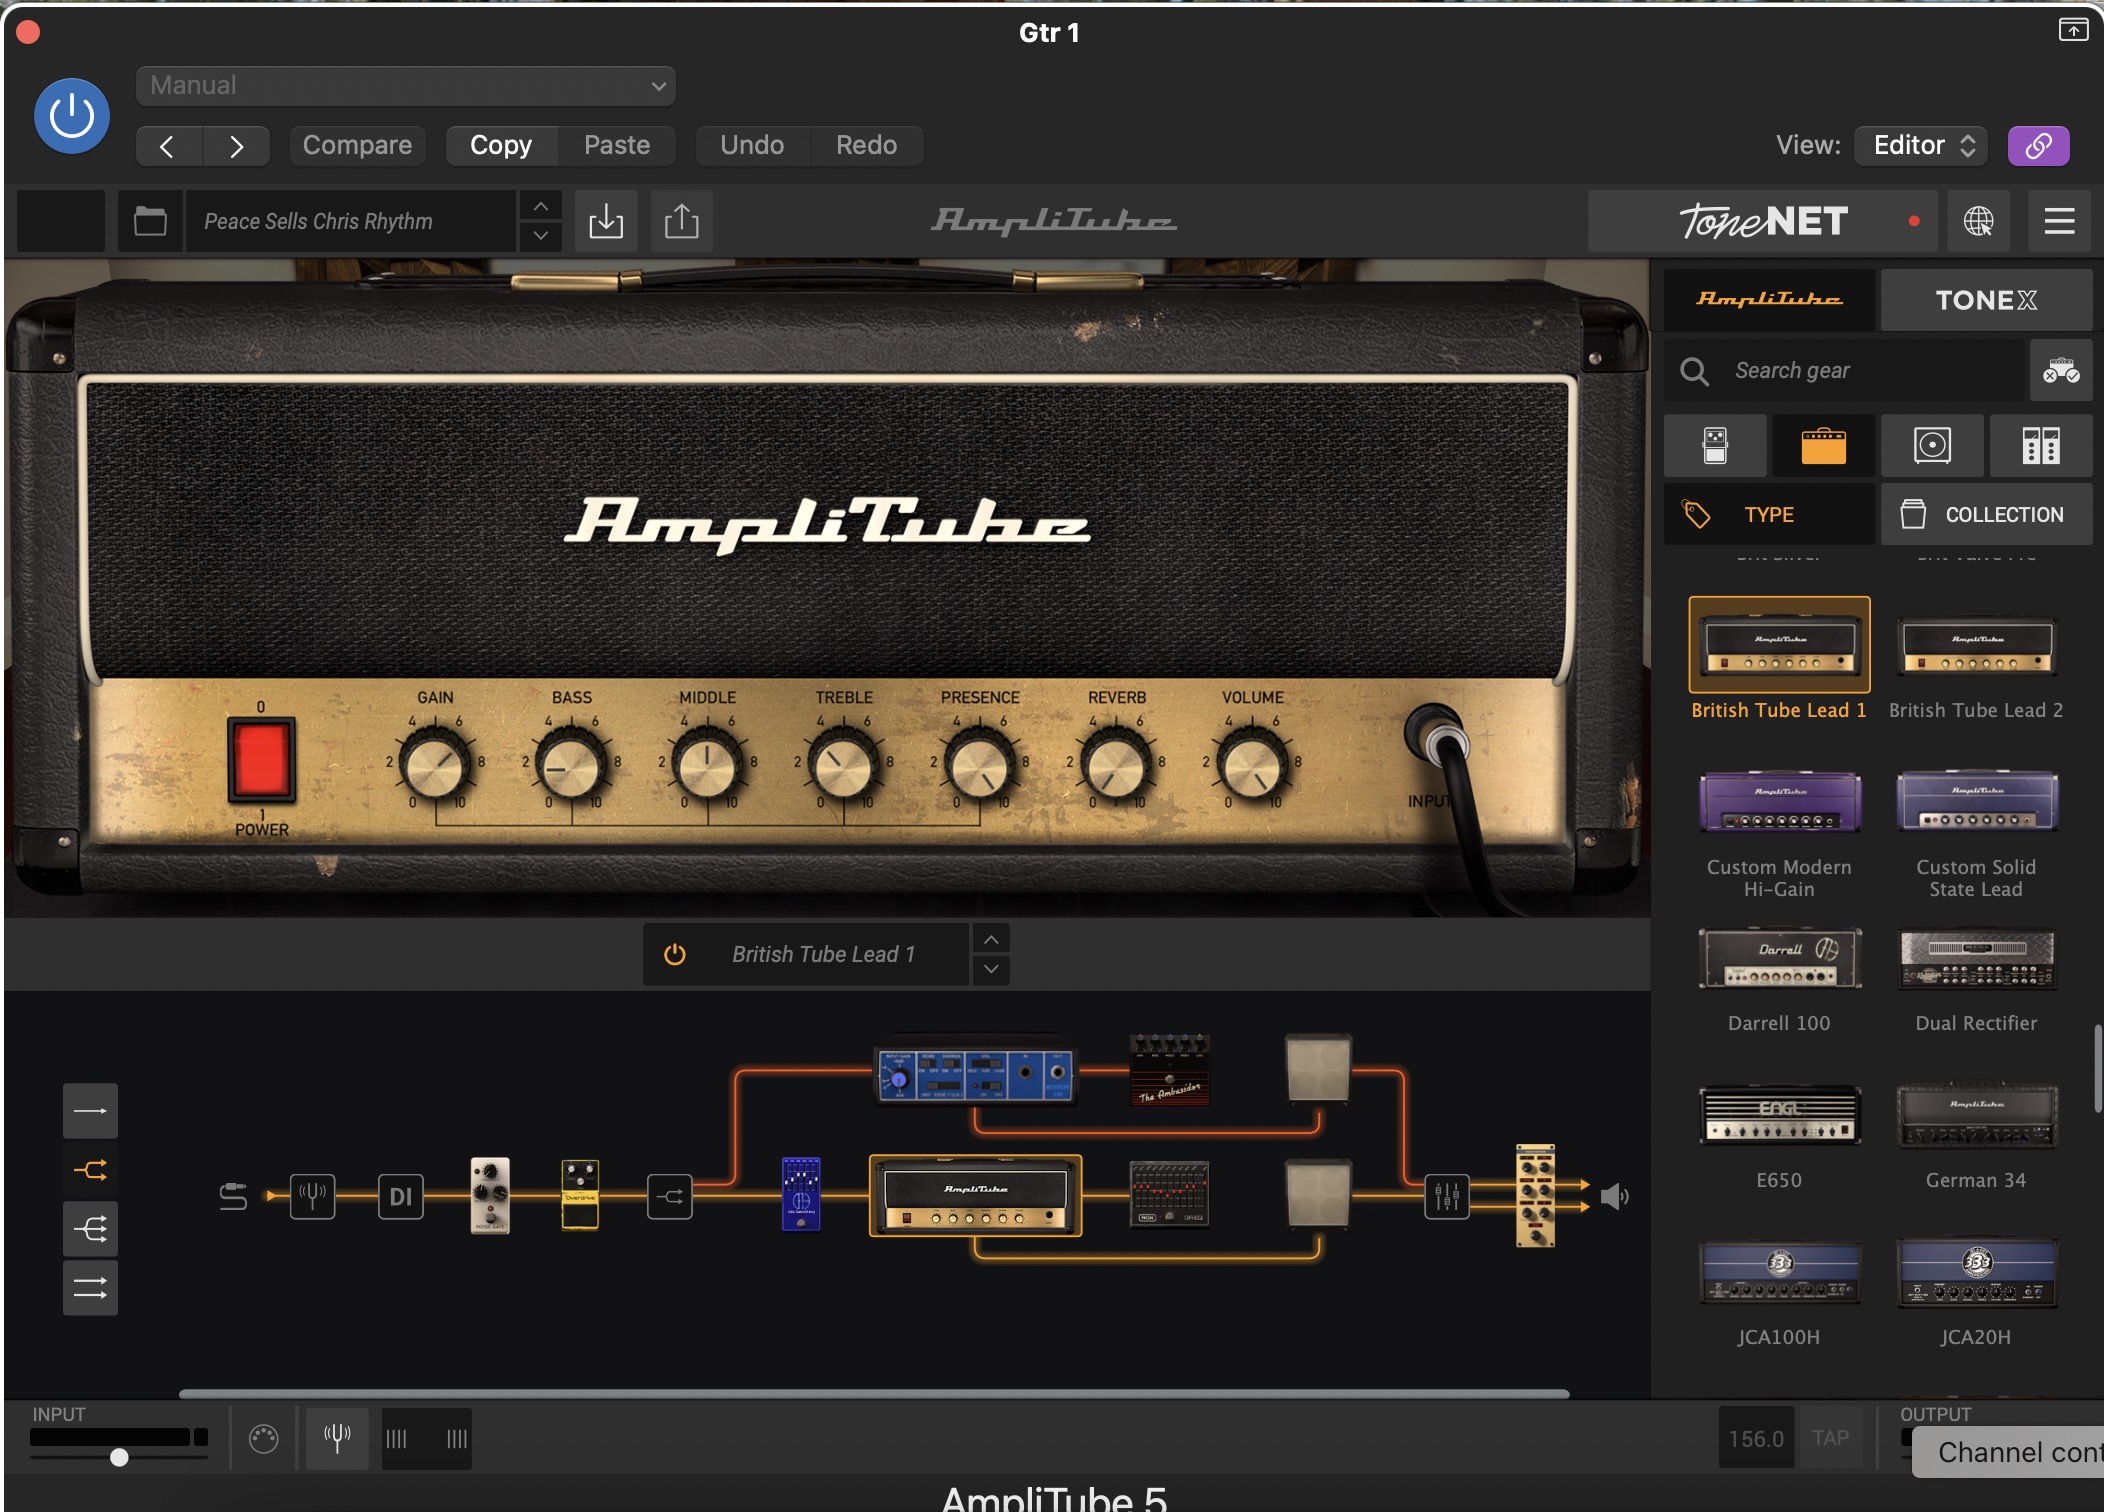Open the ToneNET panel
Screen dimensions: 2104x1512
click(1762, 221)
